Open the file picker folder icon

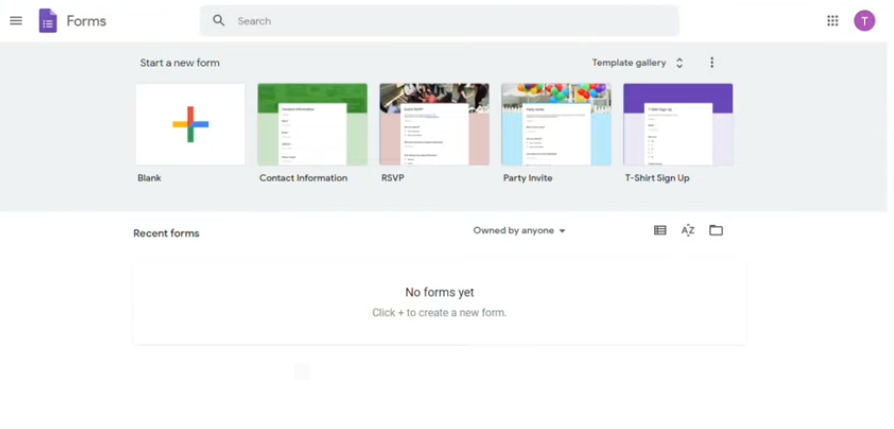pos(716,231)
